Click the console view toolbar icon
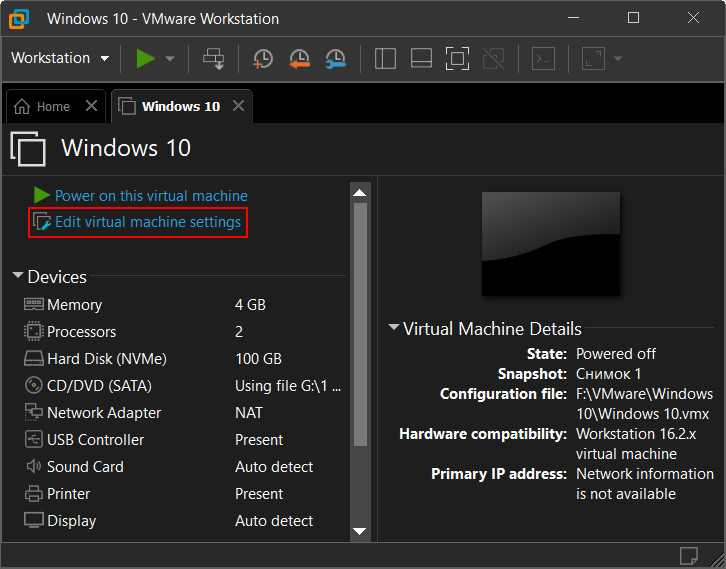The height and width of the screenshot is (569, 726). pos(544,59)
